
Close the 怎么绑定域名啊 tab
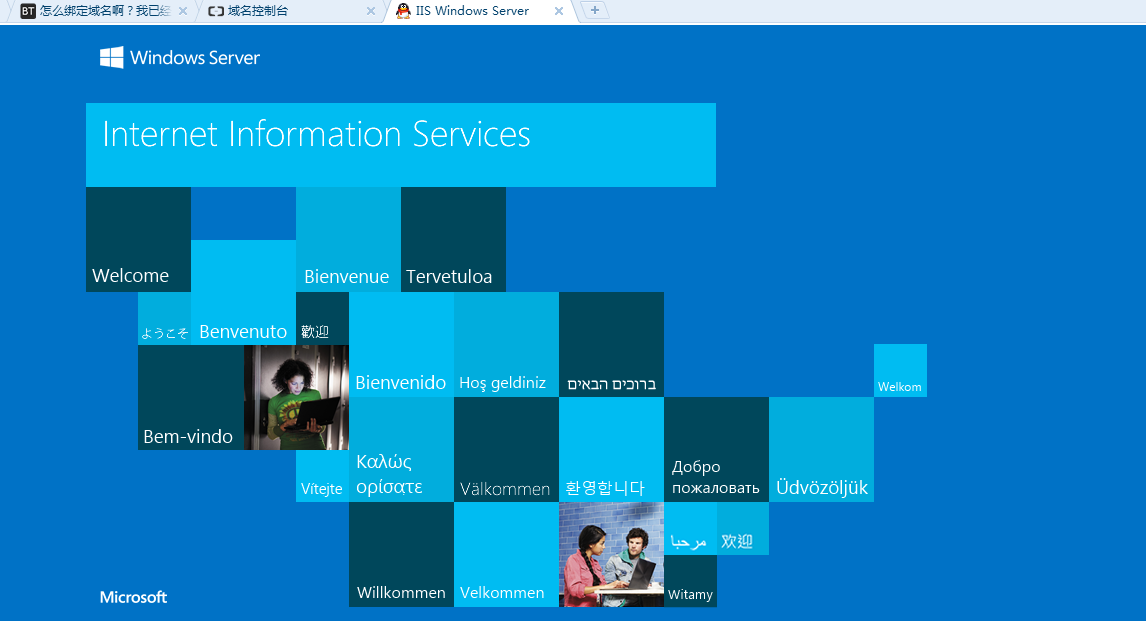pyautogui.click(x=183, y=11)
